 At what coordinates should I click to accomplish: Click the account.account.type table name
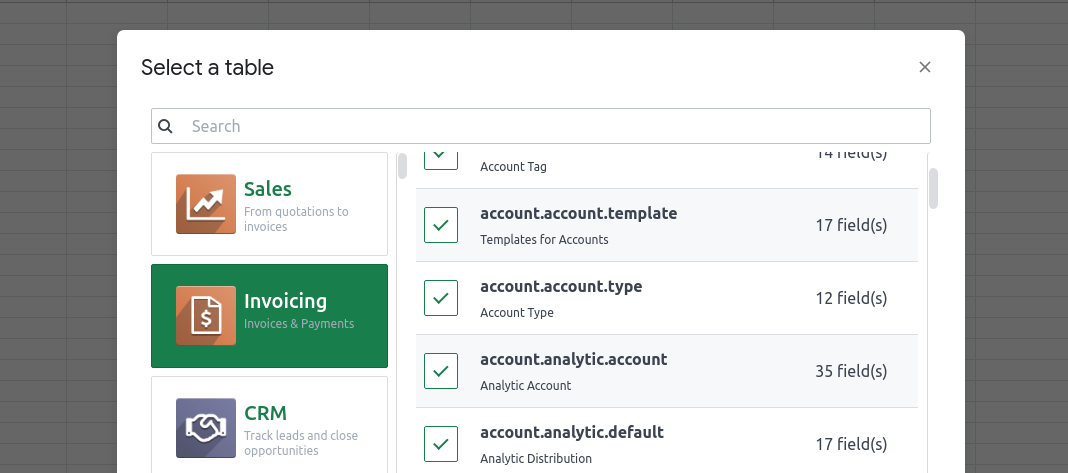(560, 286)
